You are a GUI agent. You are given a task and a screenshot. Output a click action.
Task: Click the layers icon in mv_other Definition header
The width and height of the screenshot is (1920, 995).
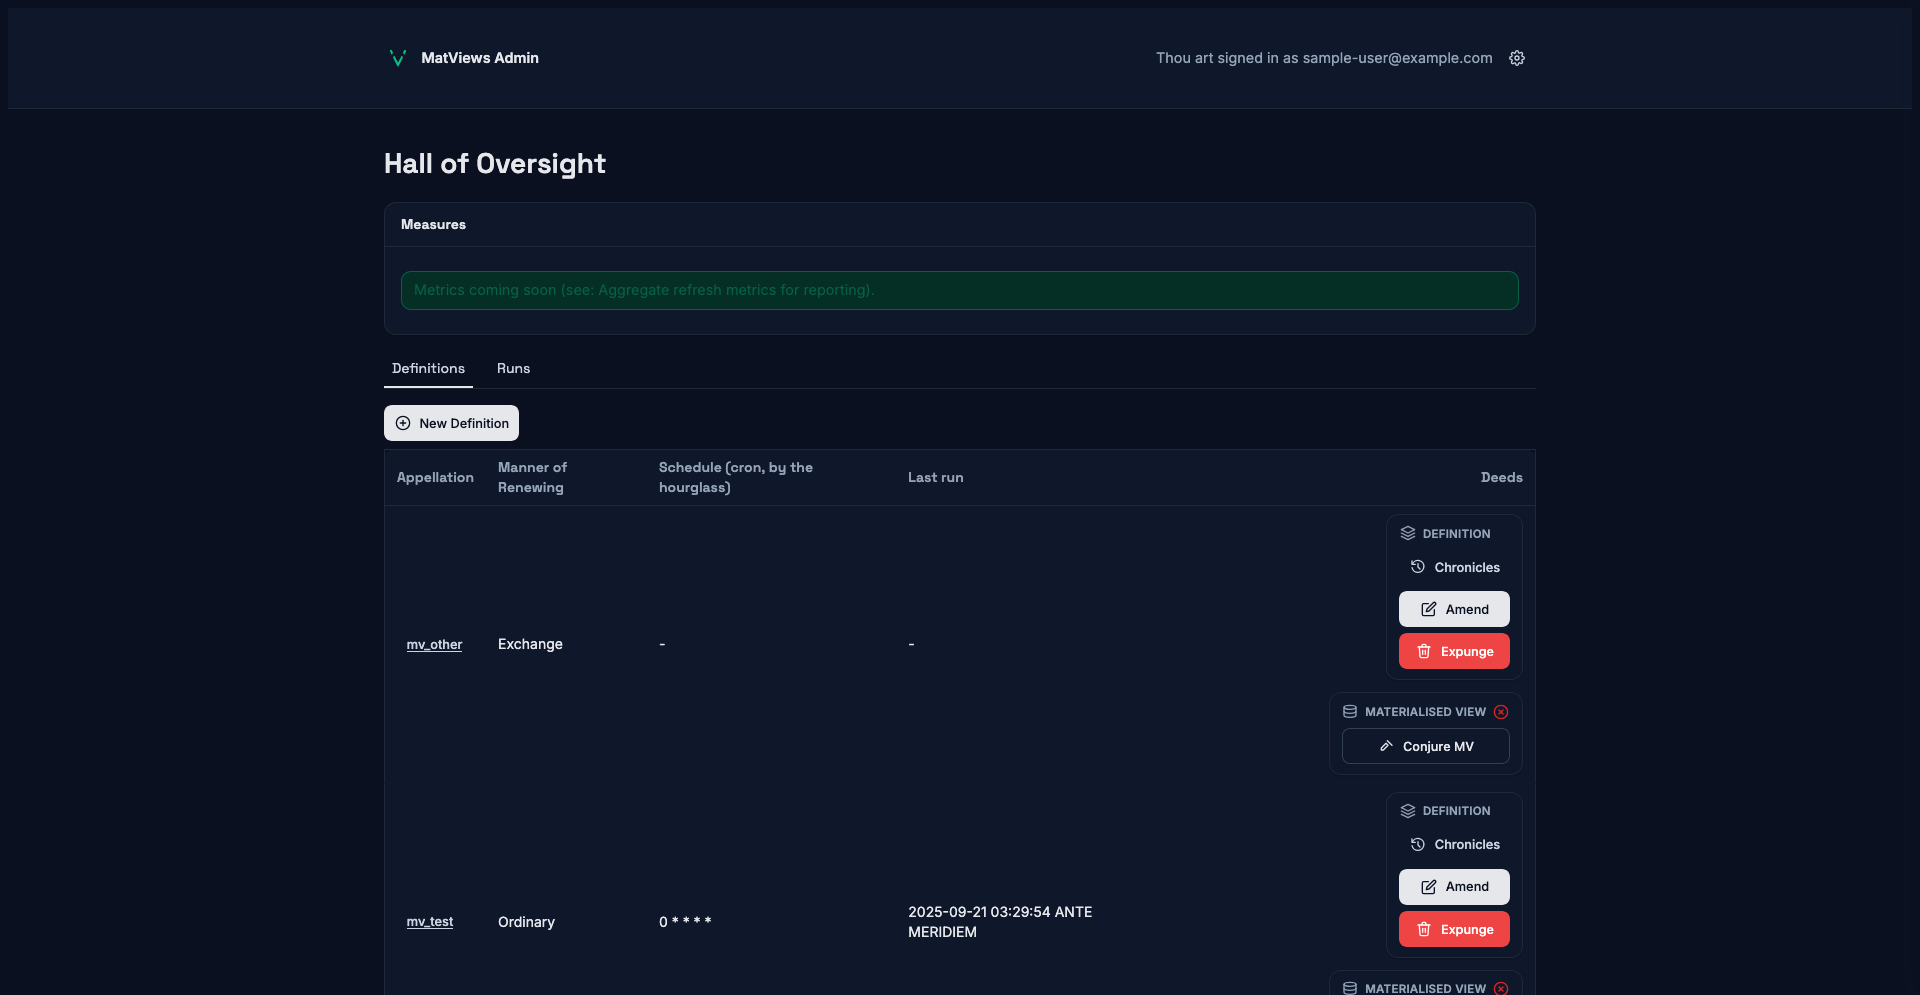tap(1408, 534)
